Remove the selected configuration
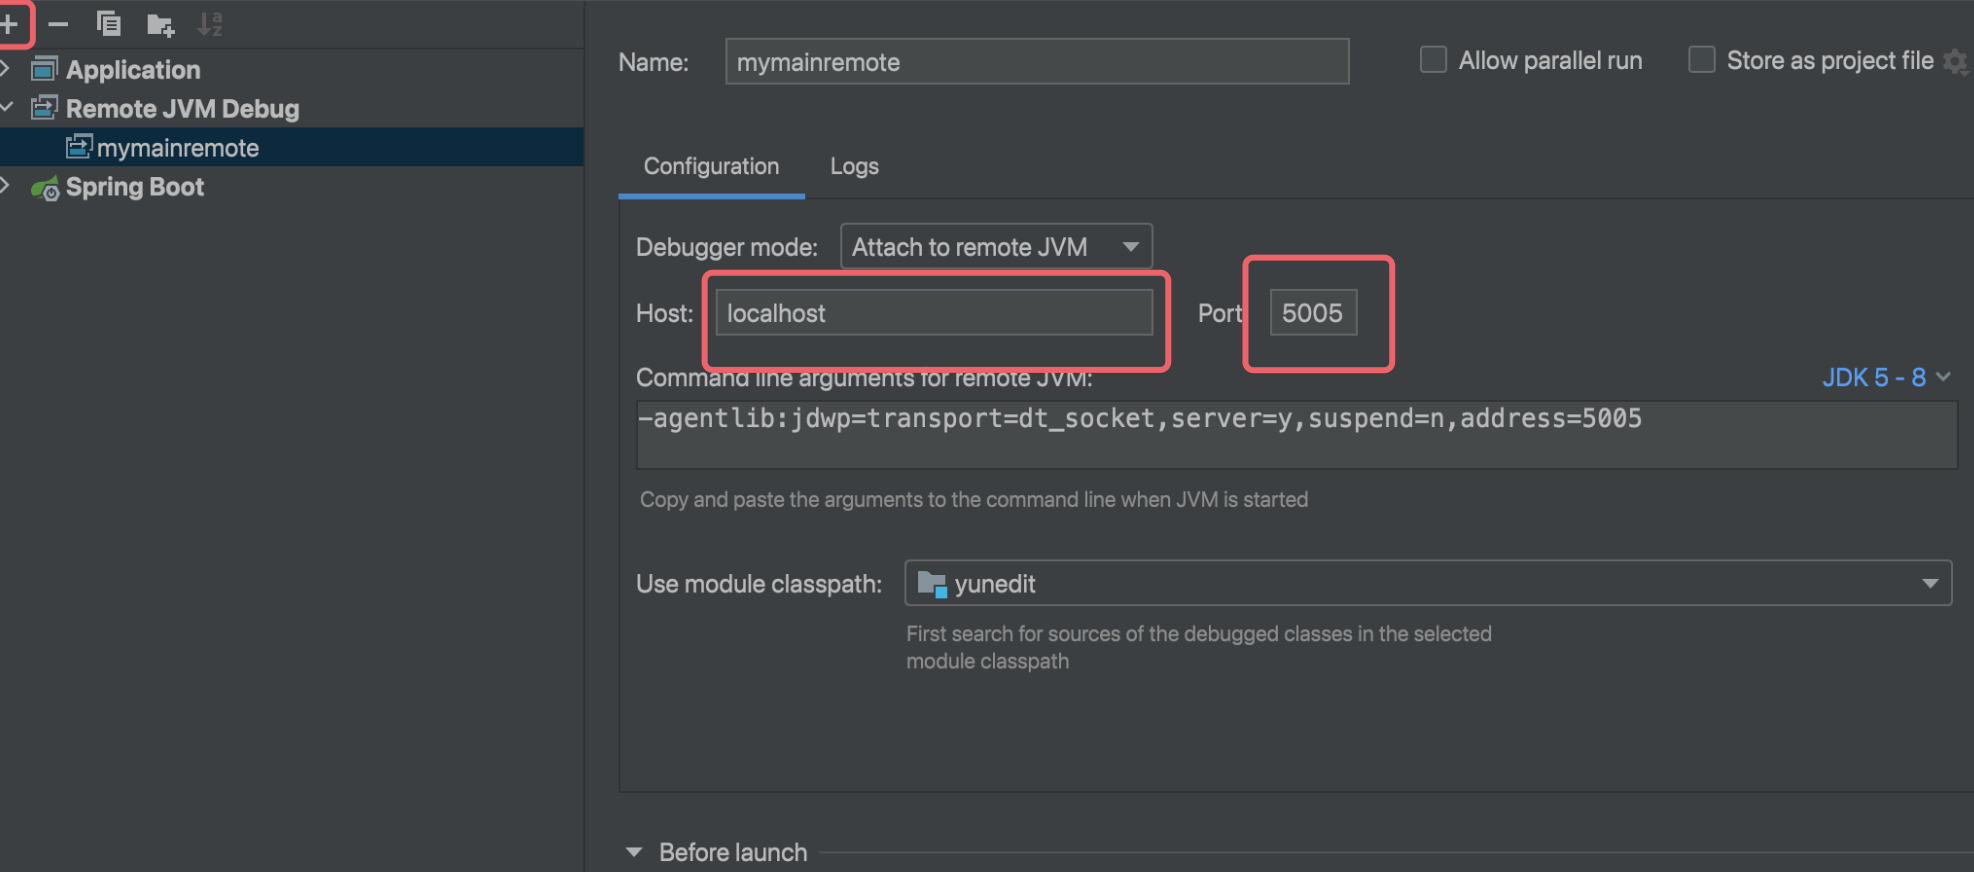This screenshot has width=1974, height=872. [58, 23]
